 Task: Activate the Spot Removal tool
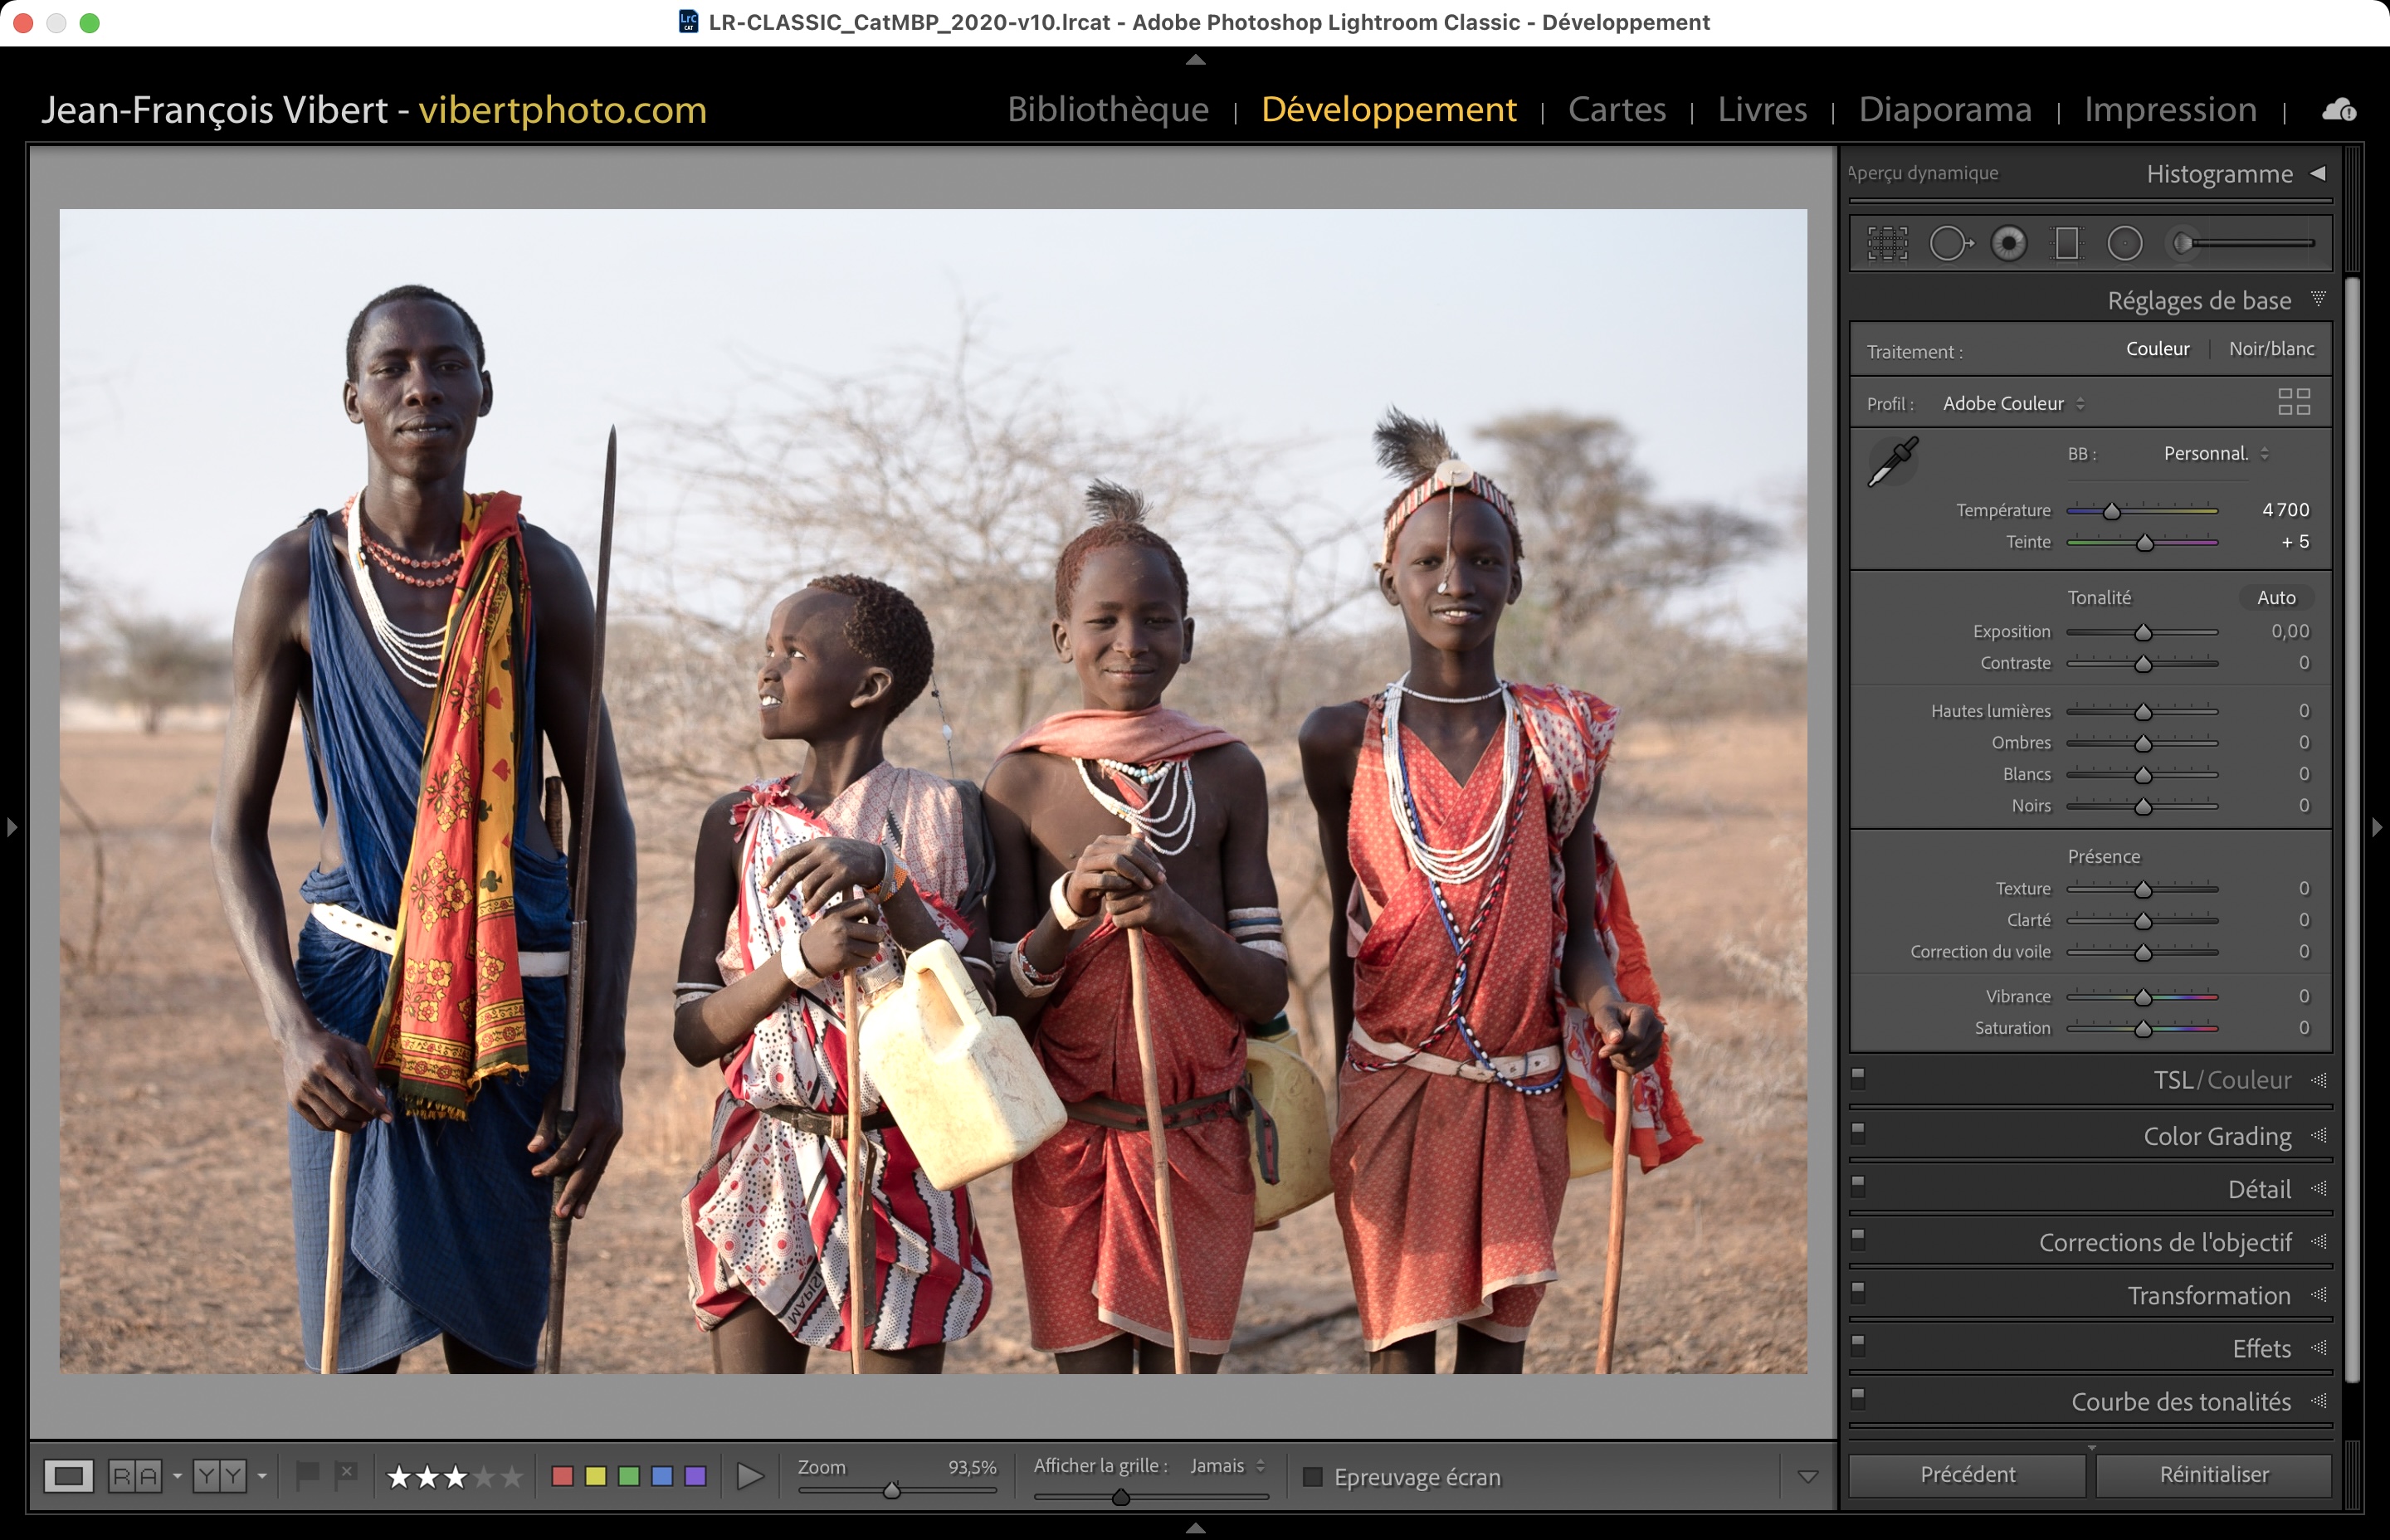tap(1949, 243)
